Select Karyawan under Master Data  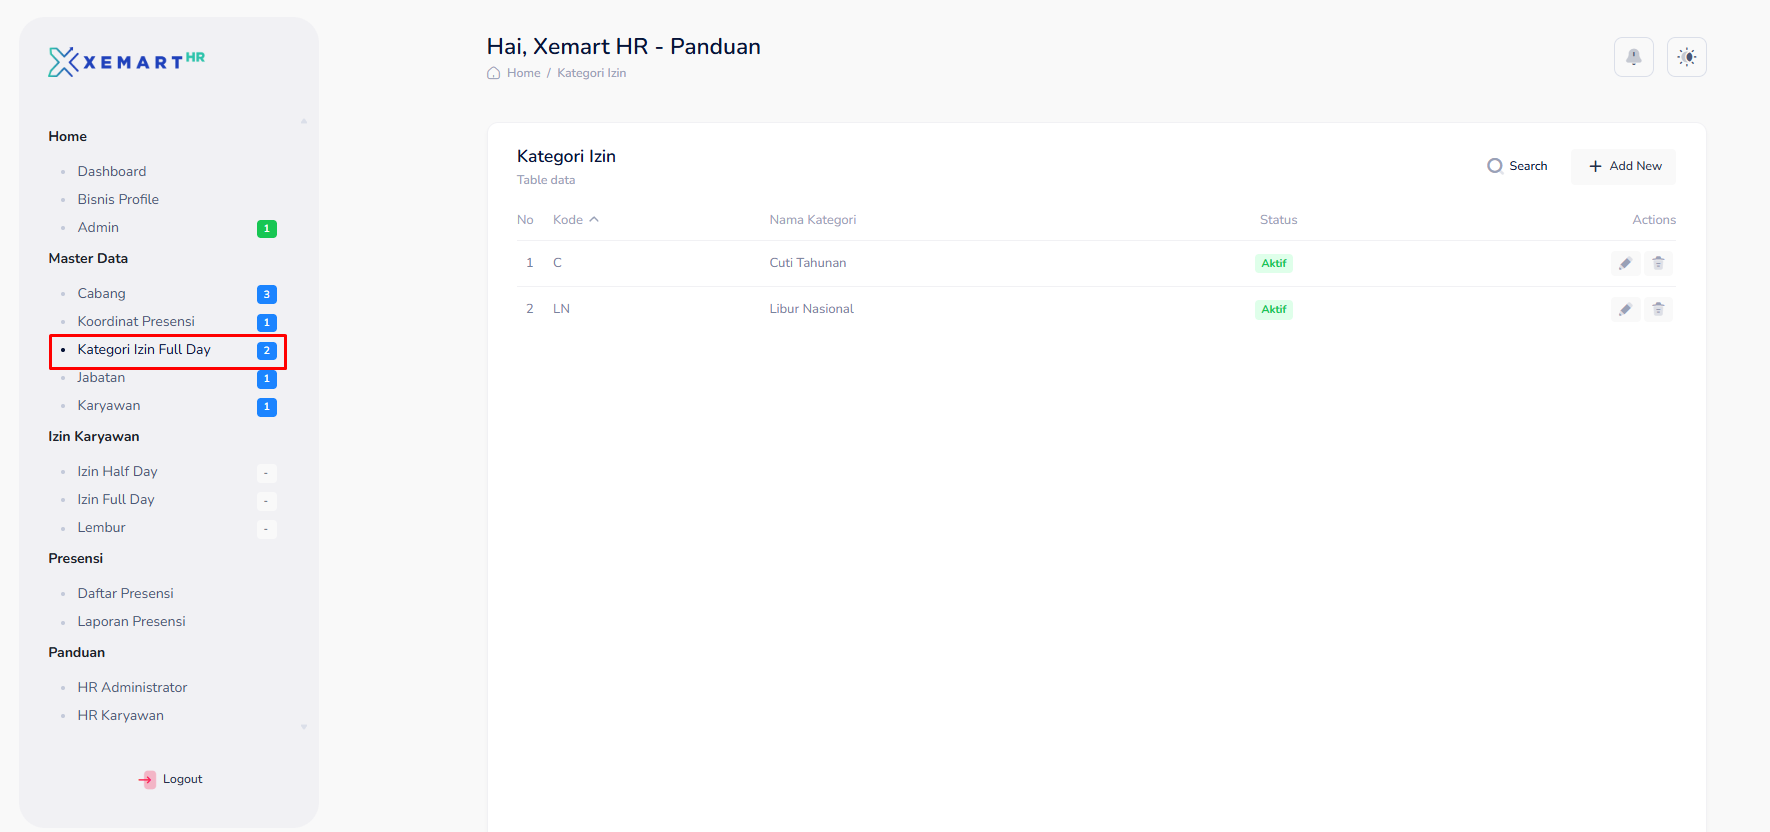[x=109, y=406]
